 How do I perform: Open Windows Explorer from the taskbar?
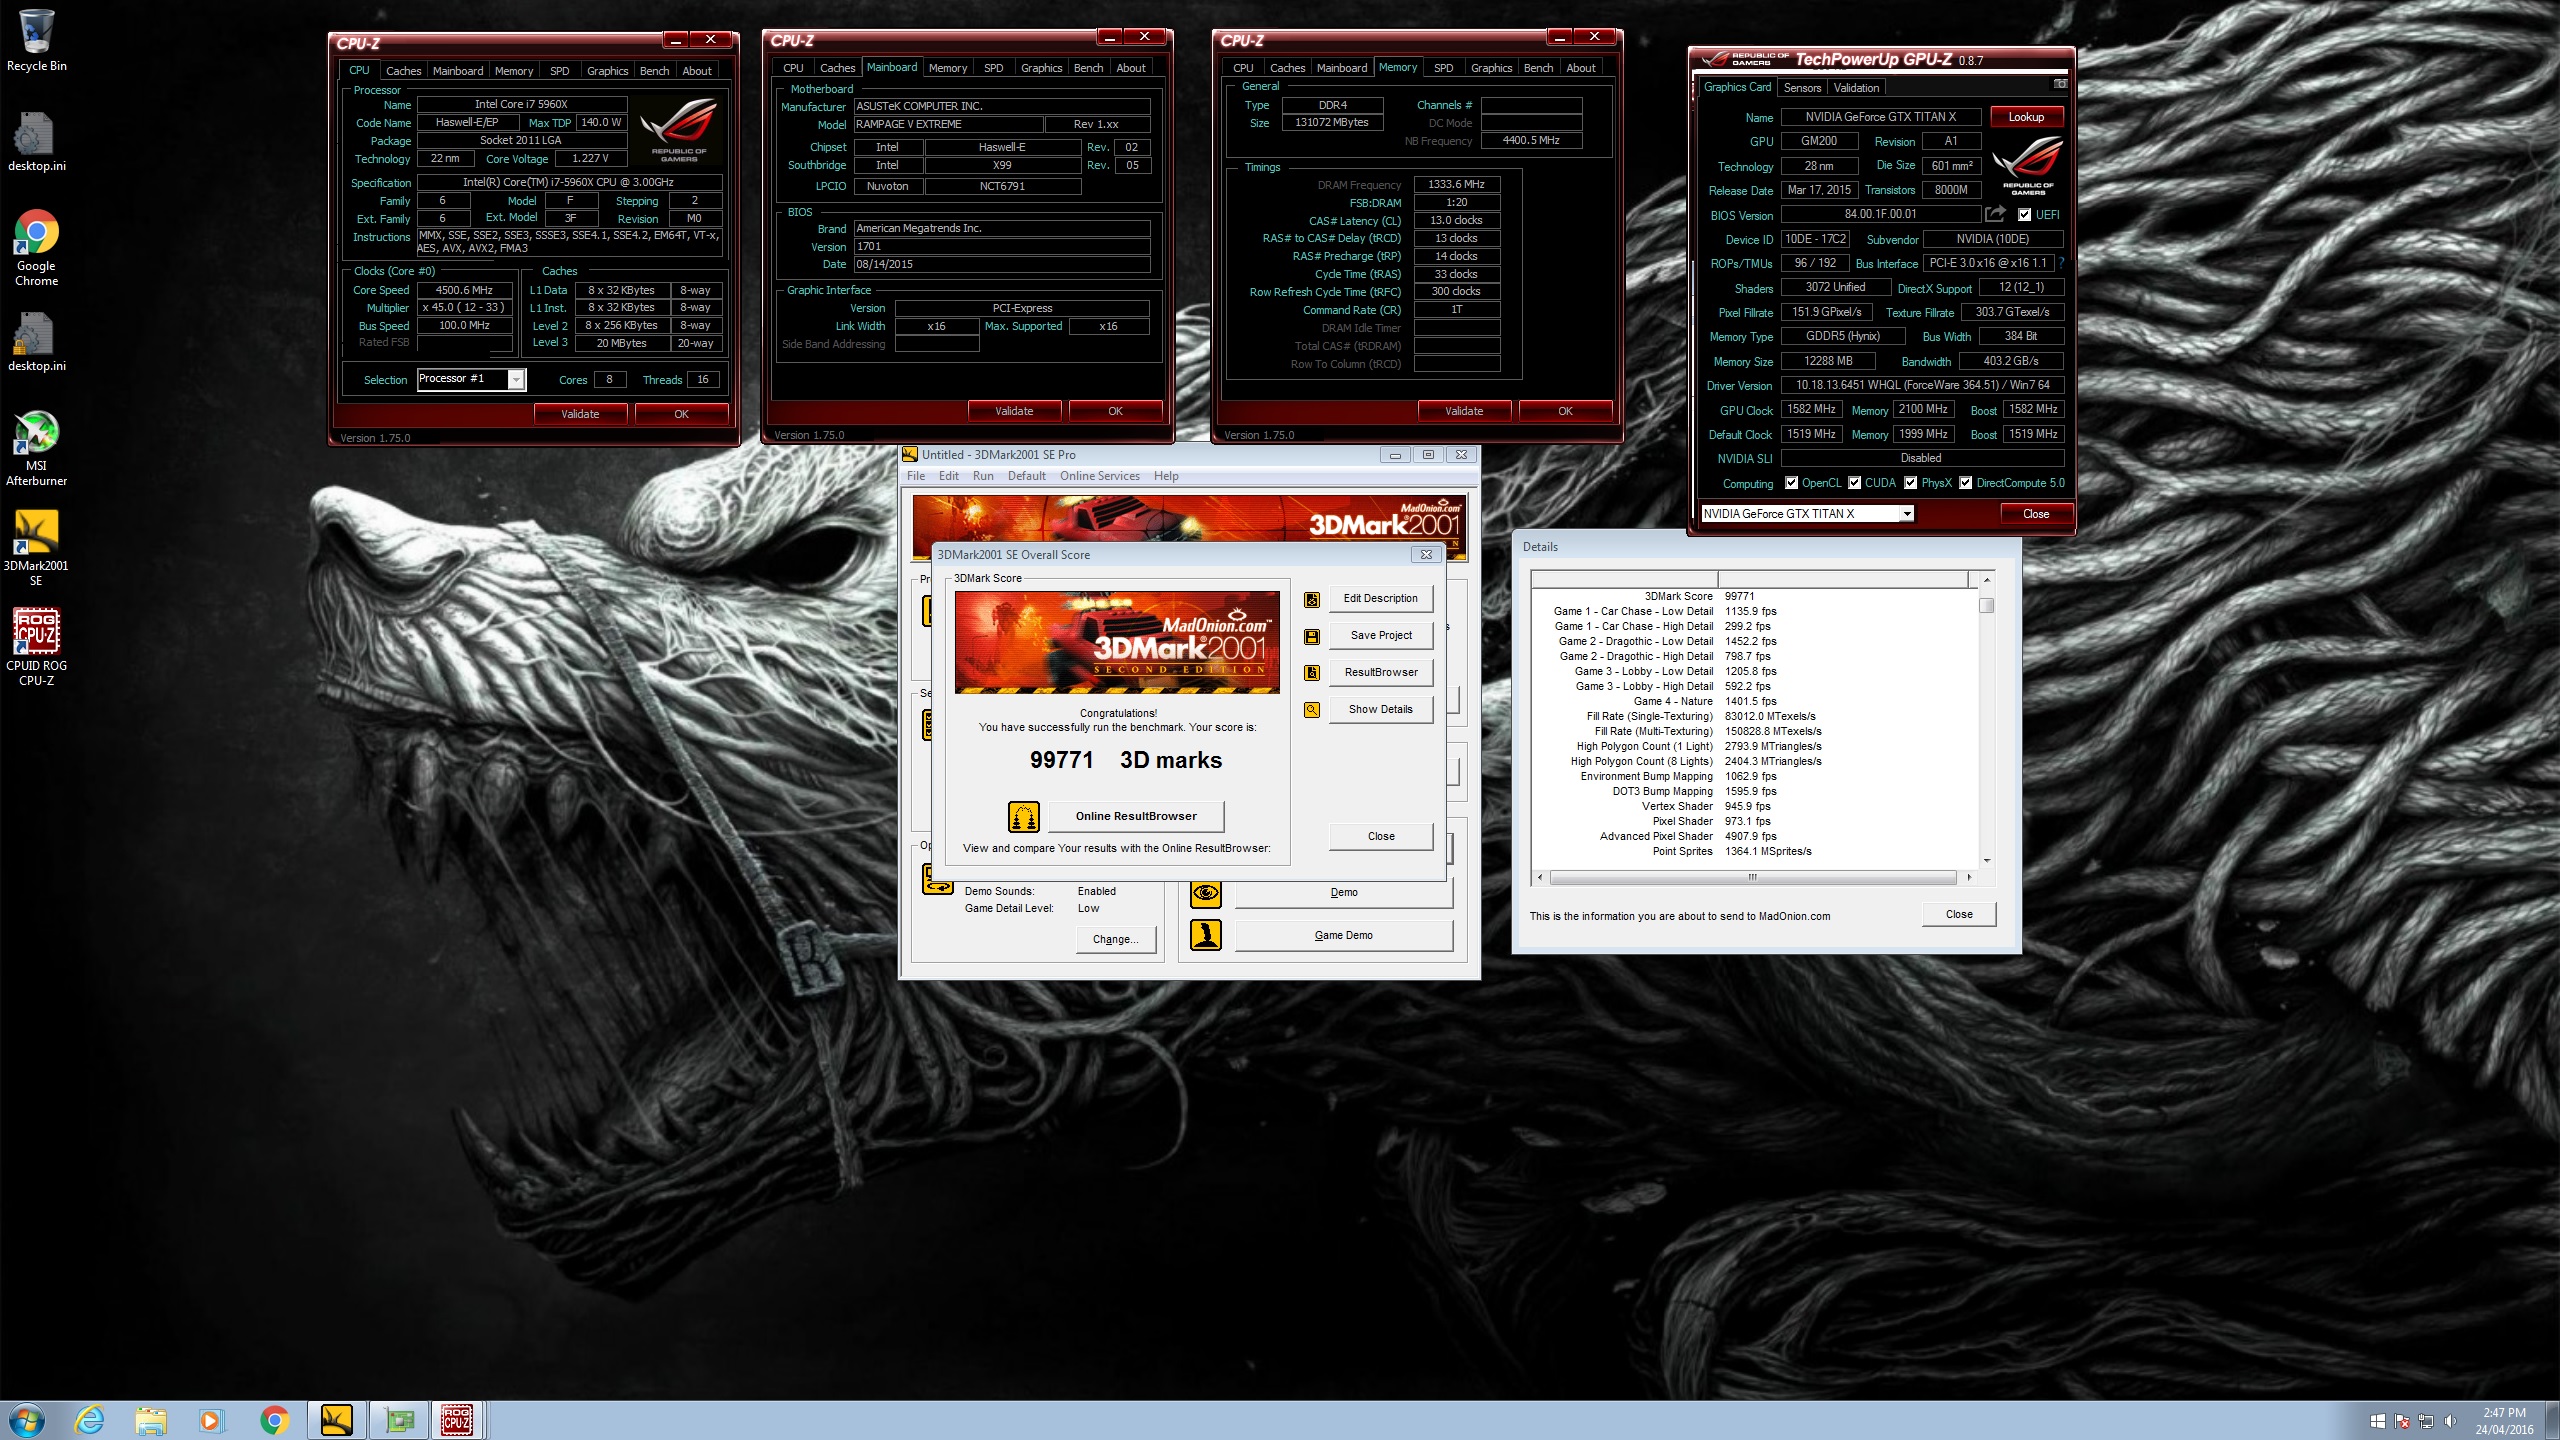point(151,1420)
